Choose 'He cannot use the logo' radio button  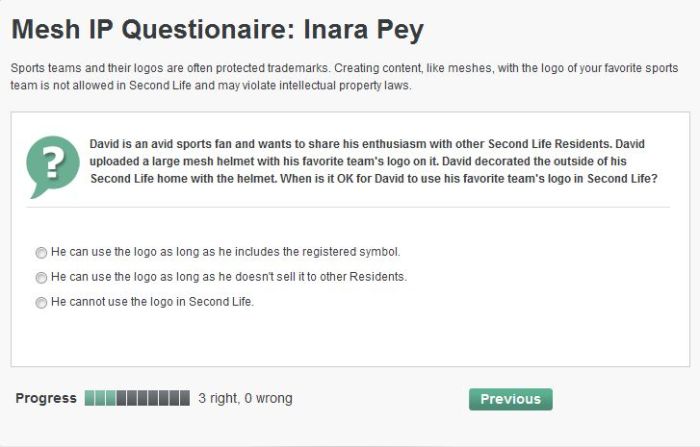(41, 302)
